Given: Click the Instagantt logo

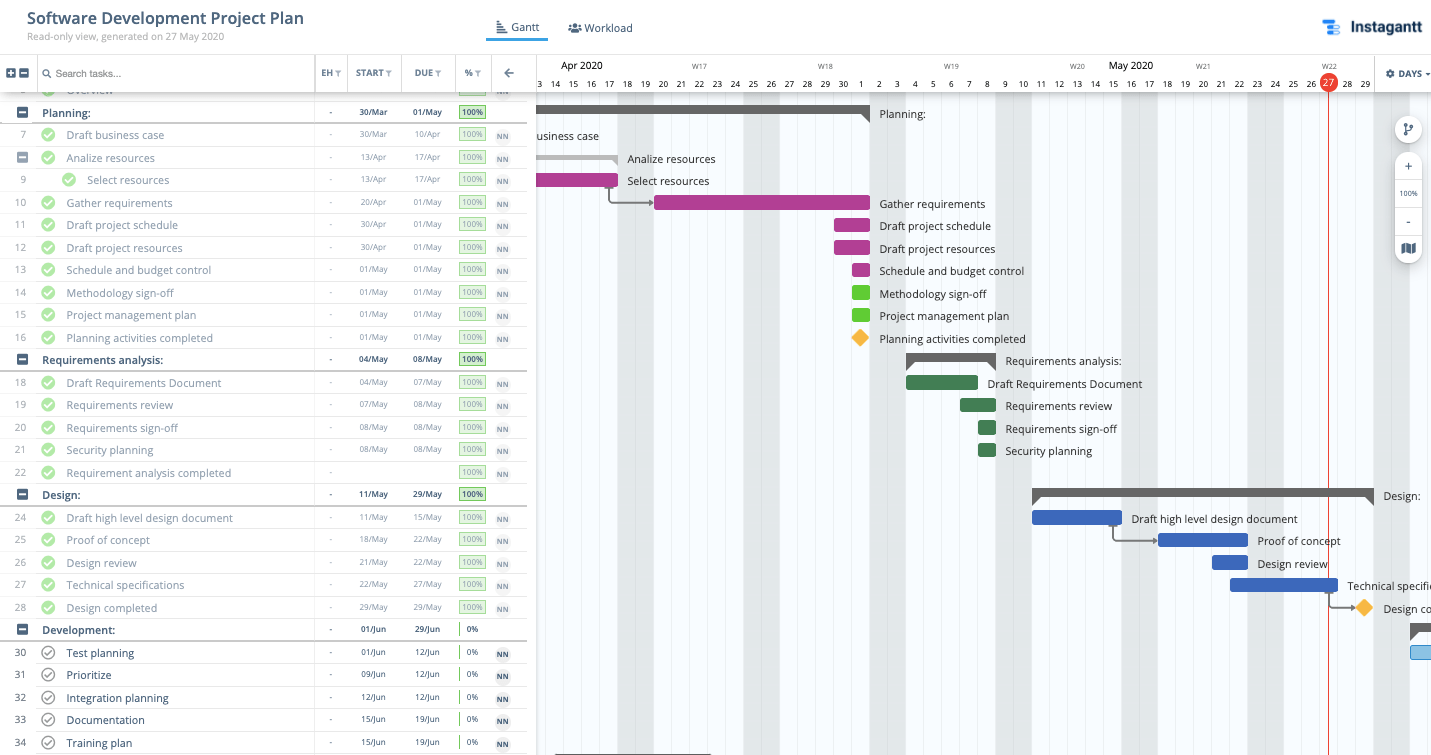Looking at the screenshot, I should click(x=1371, y=28).
